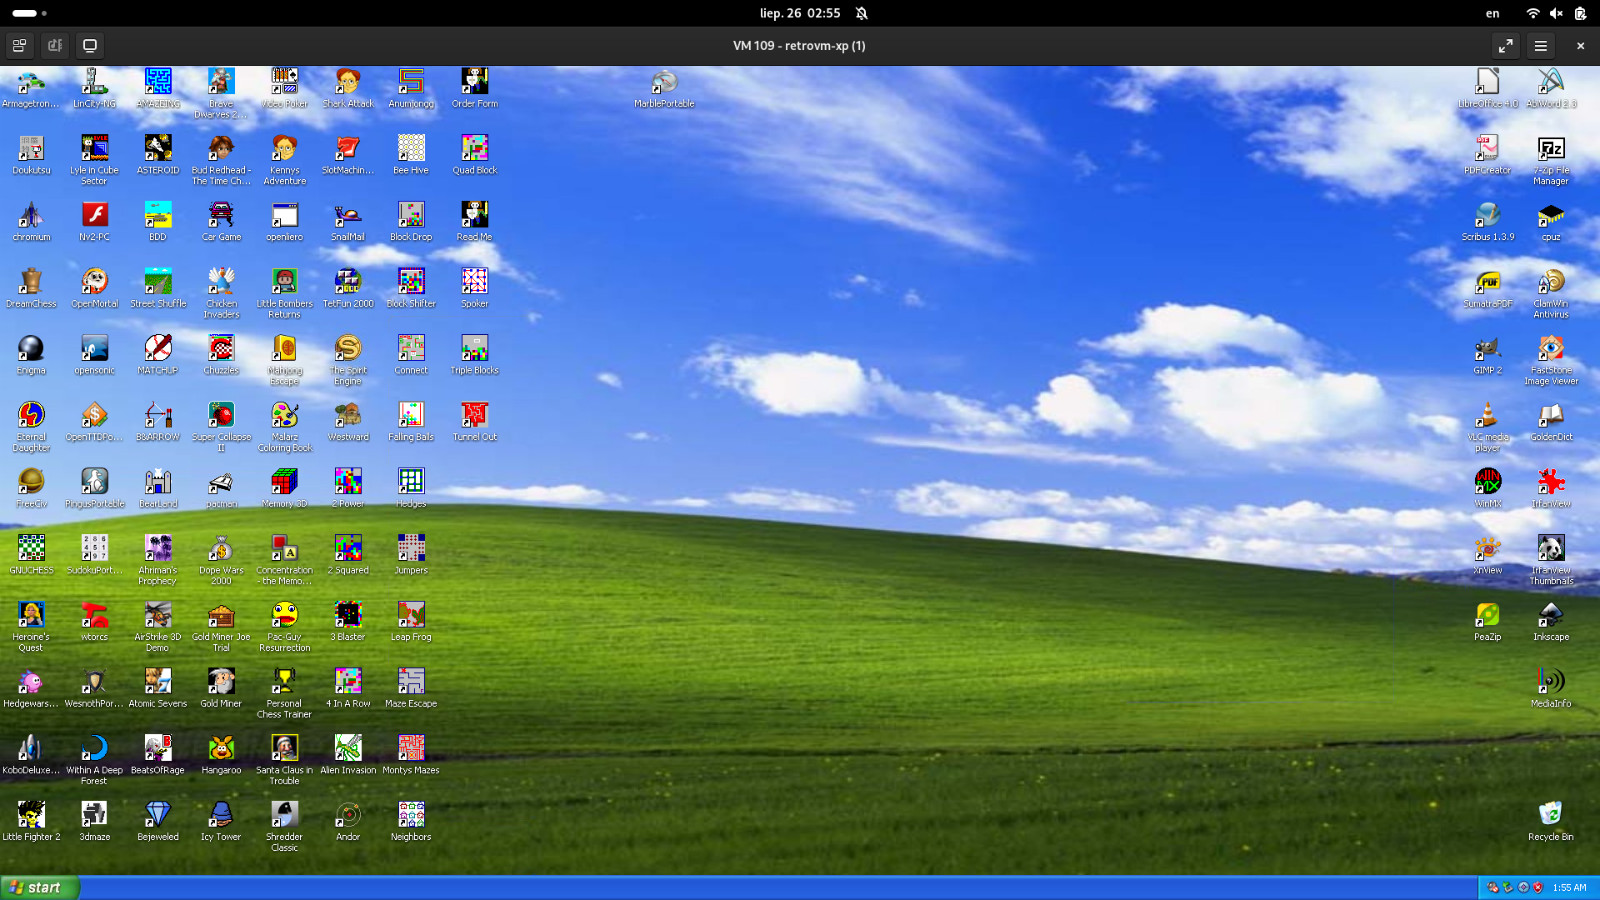1600x900 pixels.
Task: Select the Pac-Guy Resurrection icon
Action: click(x=284, y=615)
